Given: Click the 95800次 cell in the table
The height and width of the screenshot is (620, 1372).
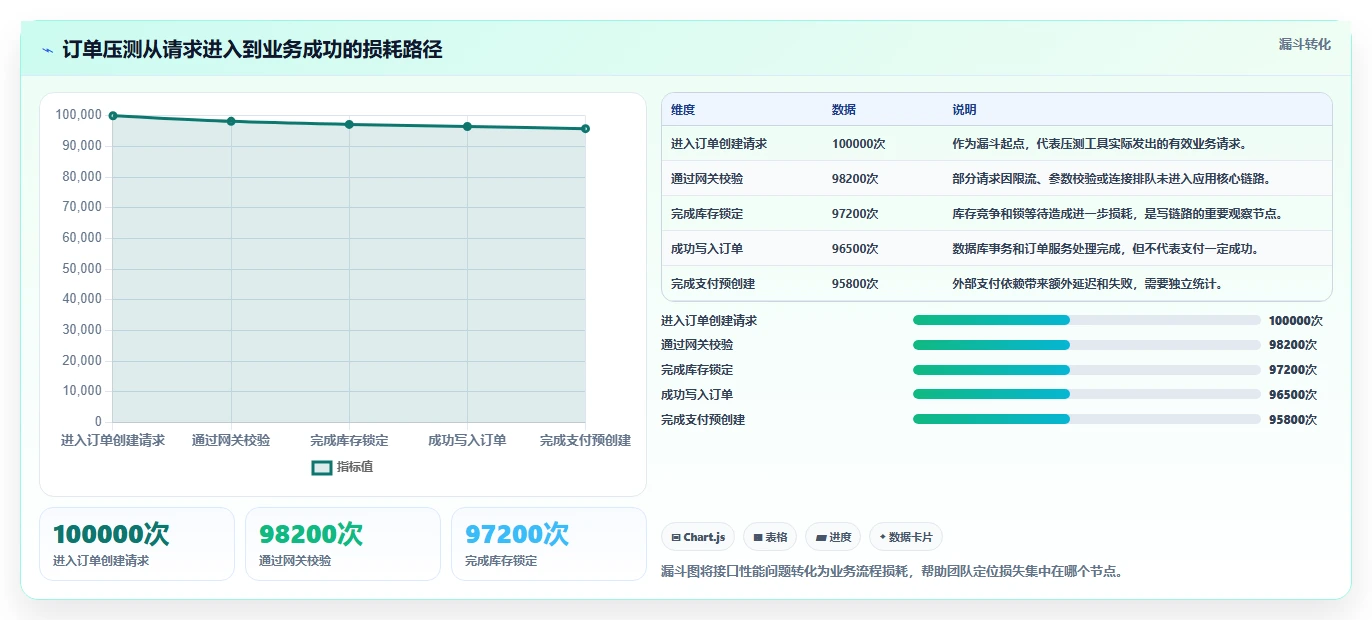Looking at the screenshot, I should click(x=855, y=284).
